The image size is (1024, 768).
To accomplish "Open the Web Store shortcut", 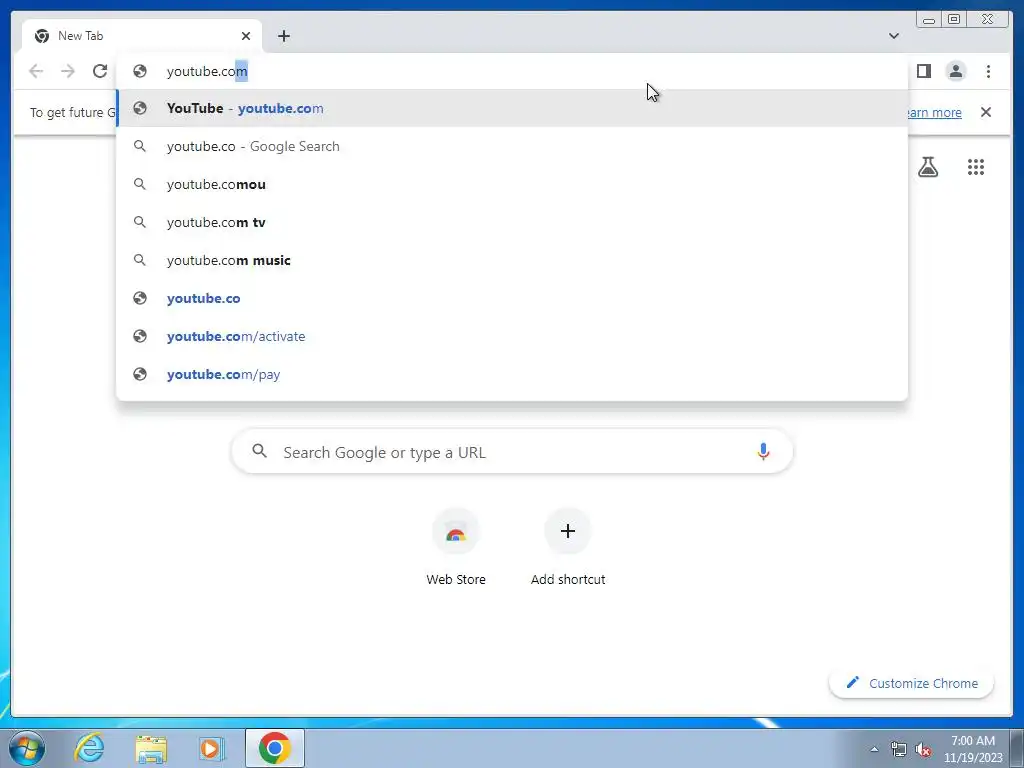I will coord(456,547).
